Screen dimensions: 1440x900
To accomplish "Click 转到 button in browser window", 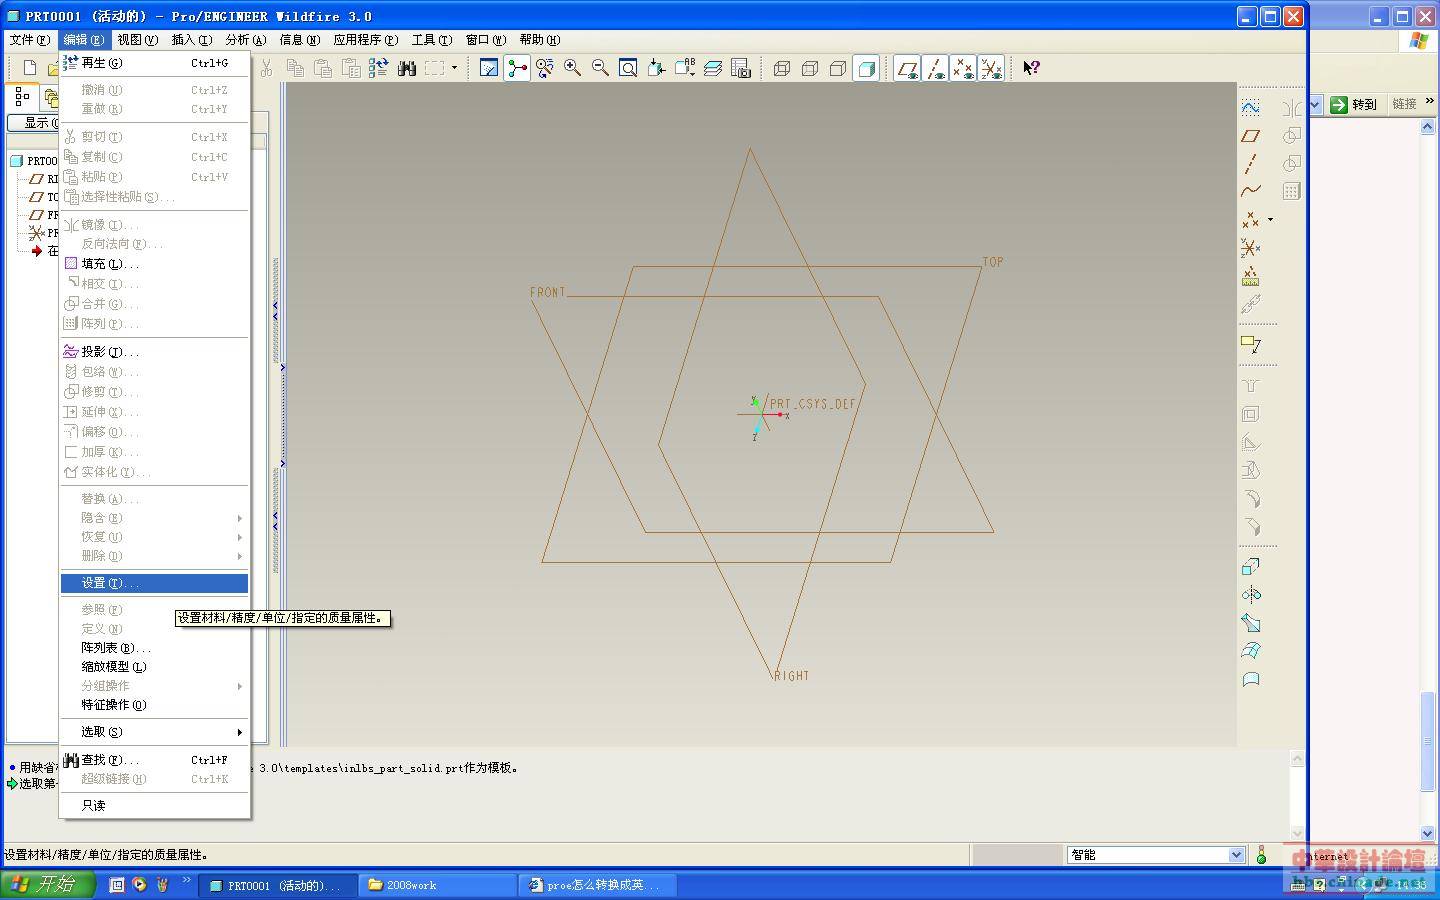I will click(x=1354, y=104).
